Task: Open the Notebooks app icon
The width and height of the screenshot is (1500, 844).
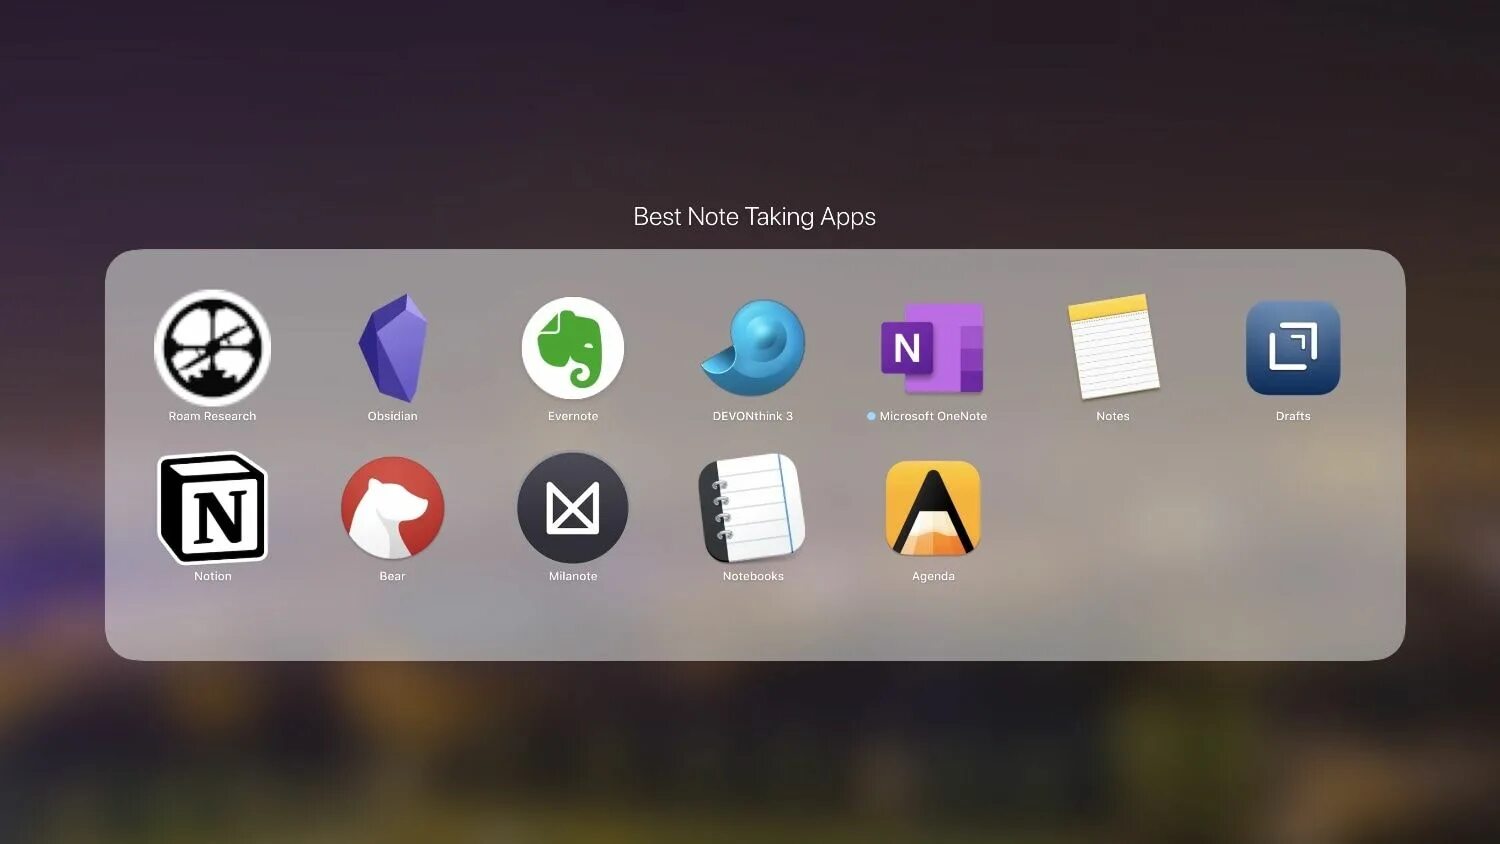Action: pos(753,508)
